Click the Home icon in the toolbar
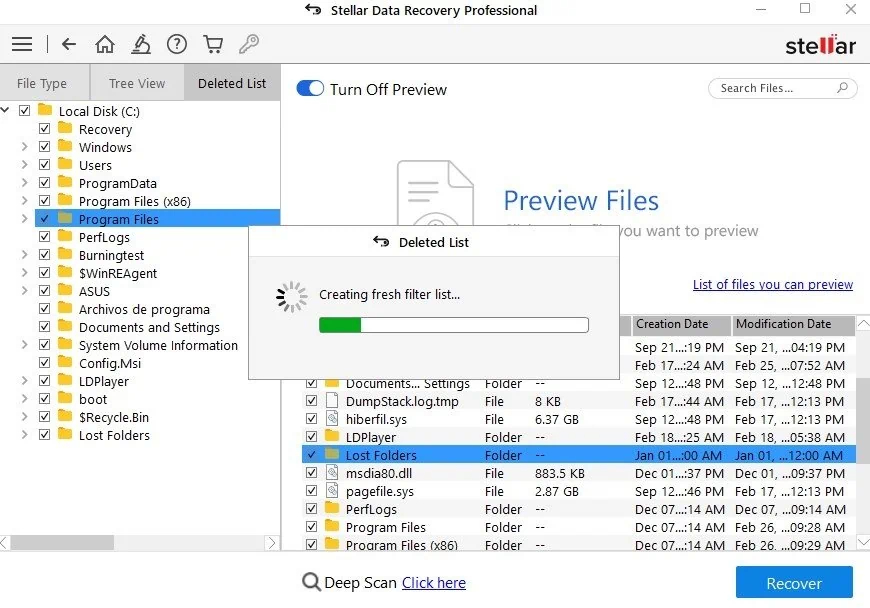Screen dimensions: 870x608 click(104, 44)
